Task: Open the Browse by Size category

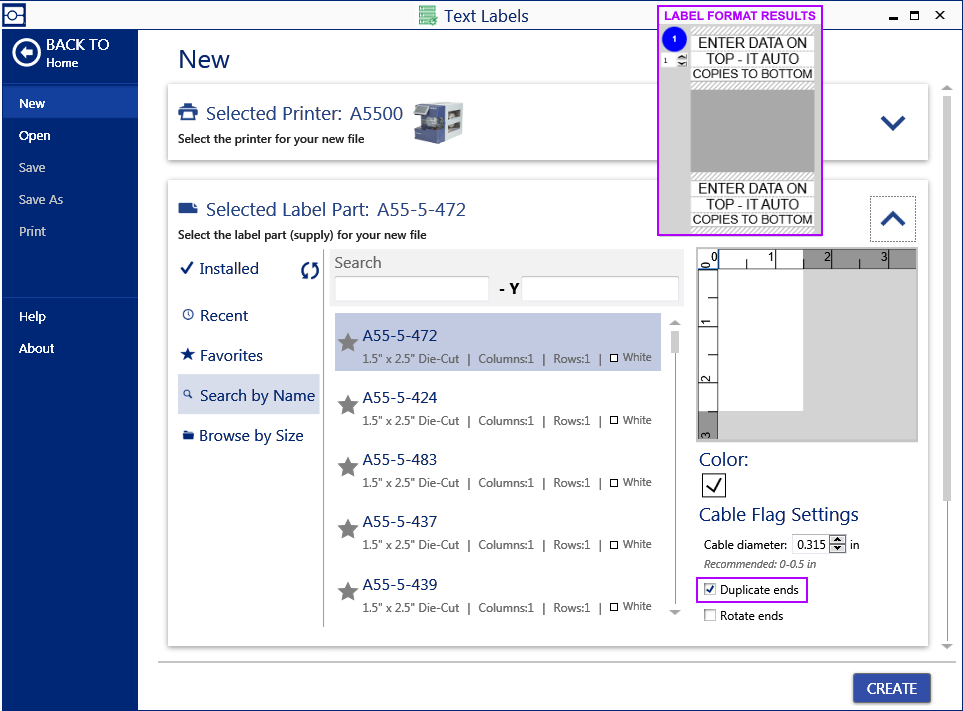Action: click(250, 436)
